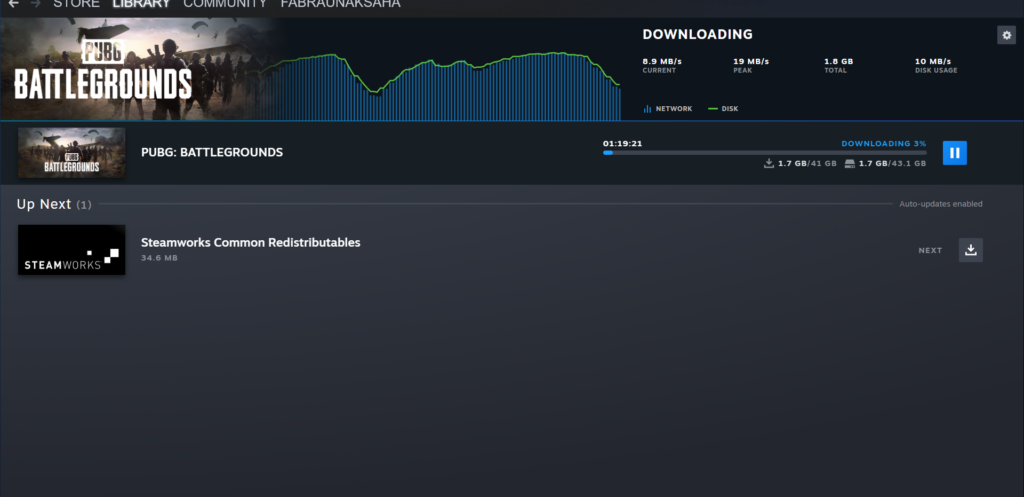Screen dimensions: 1024x497
Task: Start Steamworks Common Redistributables download now
Action: (970, 250)
